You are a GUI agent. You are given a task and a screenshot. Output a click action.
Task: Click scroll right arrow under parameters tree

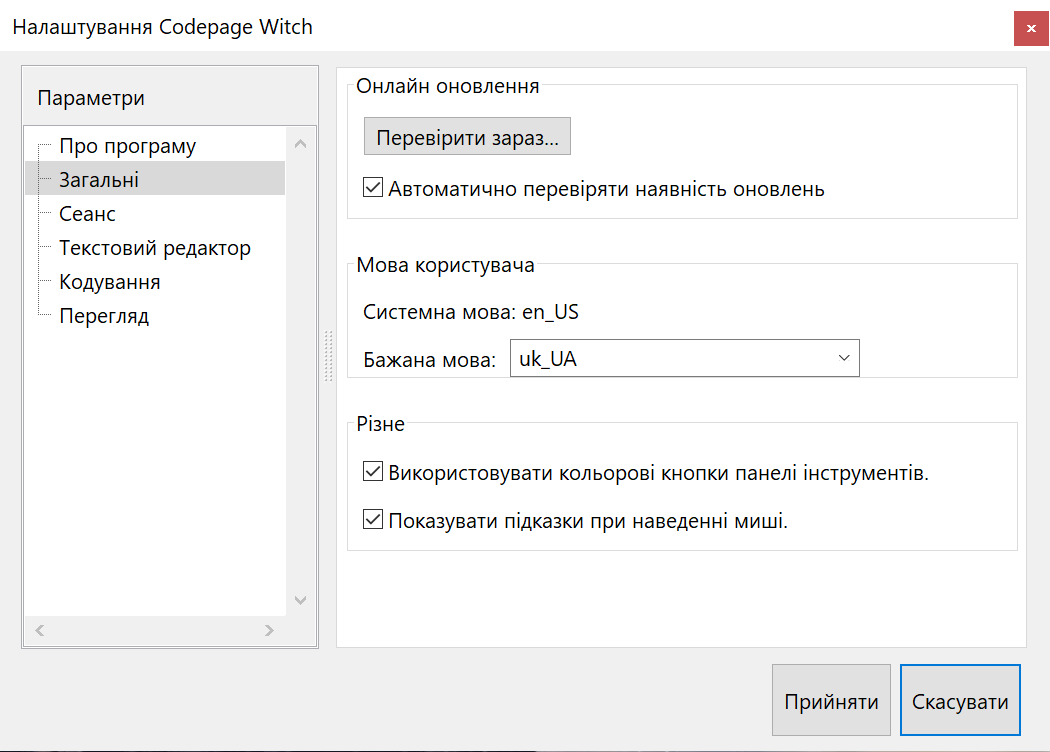[x=269, y=630]
